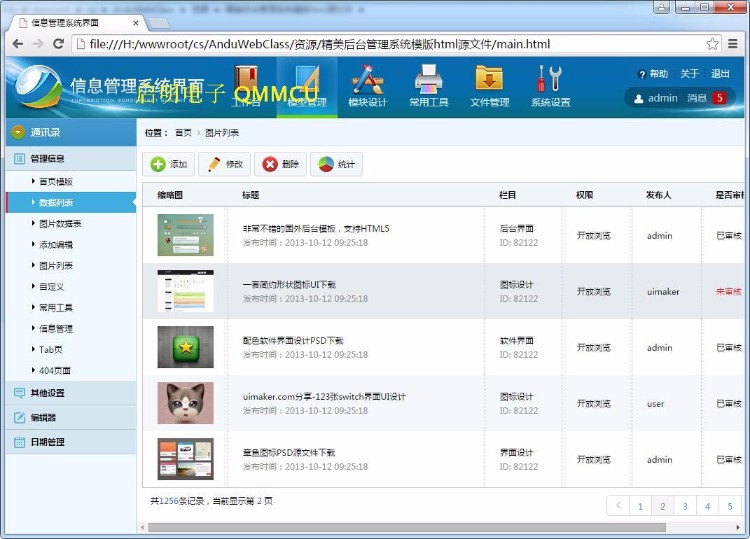This screenshot has height=539, width=750.
Task: Click the 日期管理 calendar icon
Action: (19, 442)
